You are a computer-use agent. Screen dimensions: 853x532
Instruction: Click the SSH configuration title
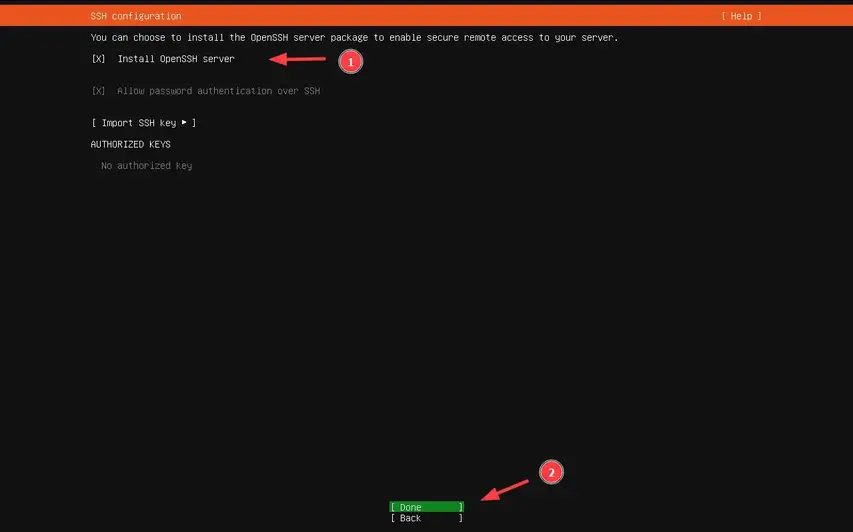[136, 16]
